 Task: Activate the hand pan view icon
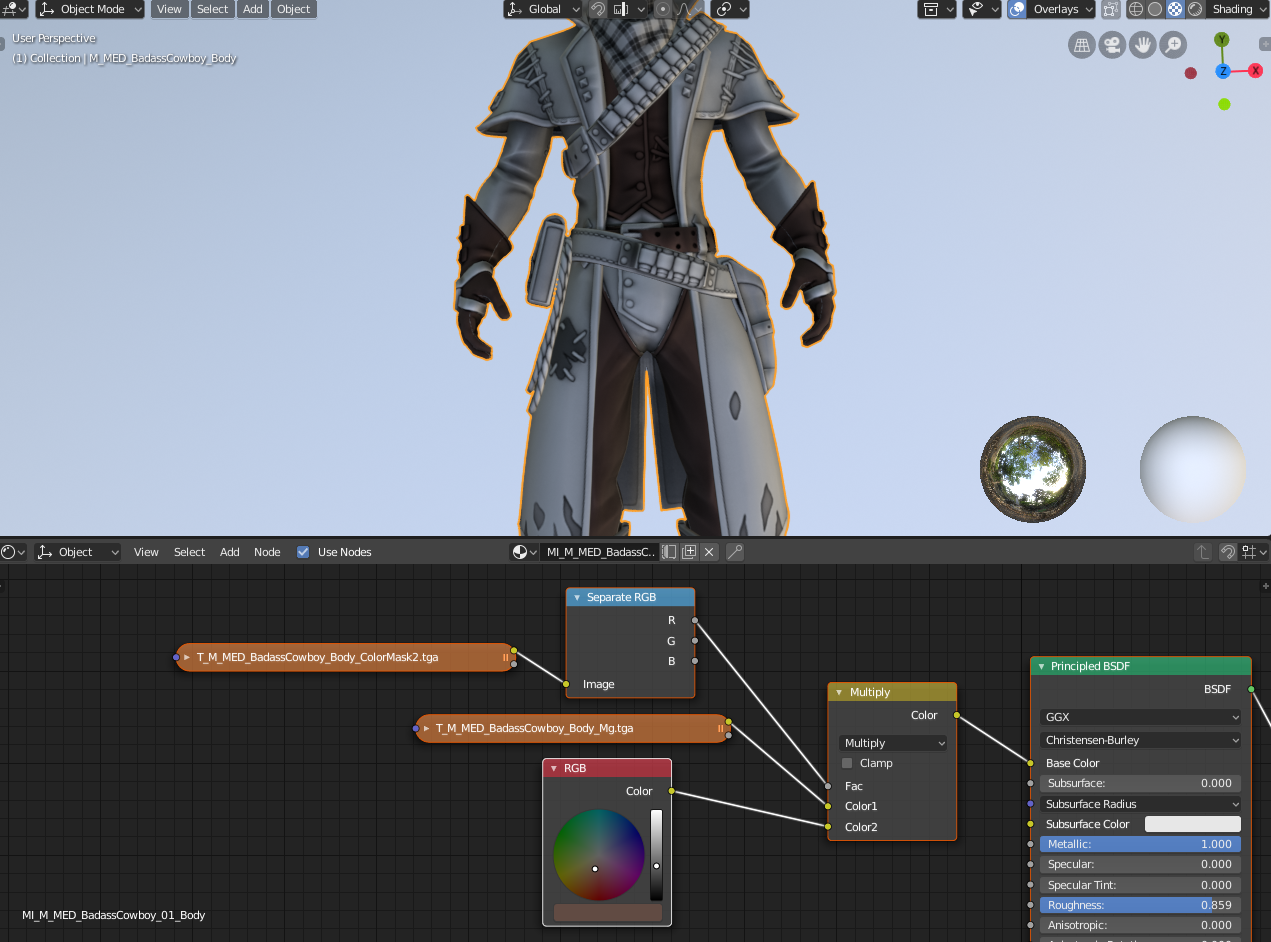1142,45
